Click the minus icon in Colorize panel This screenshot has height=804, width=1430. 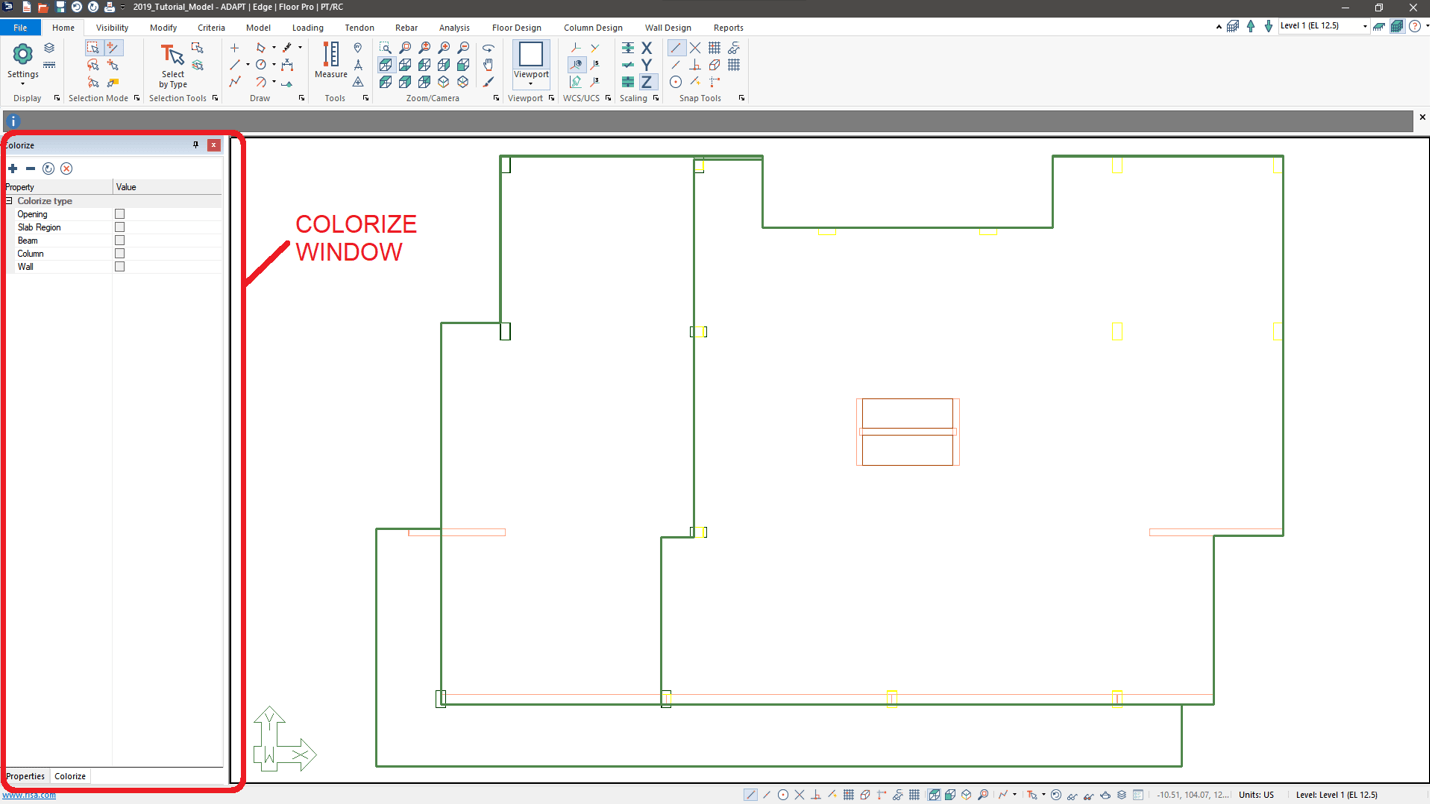pyautogui.click(x=30, y=169)
